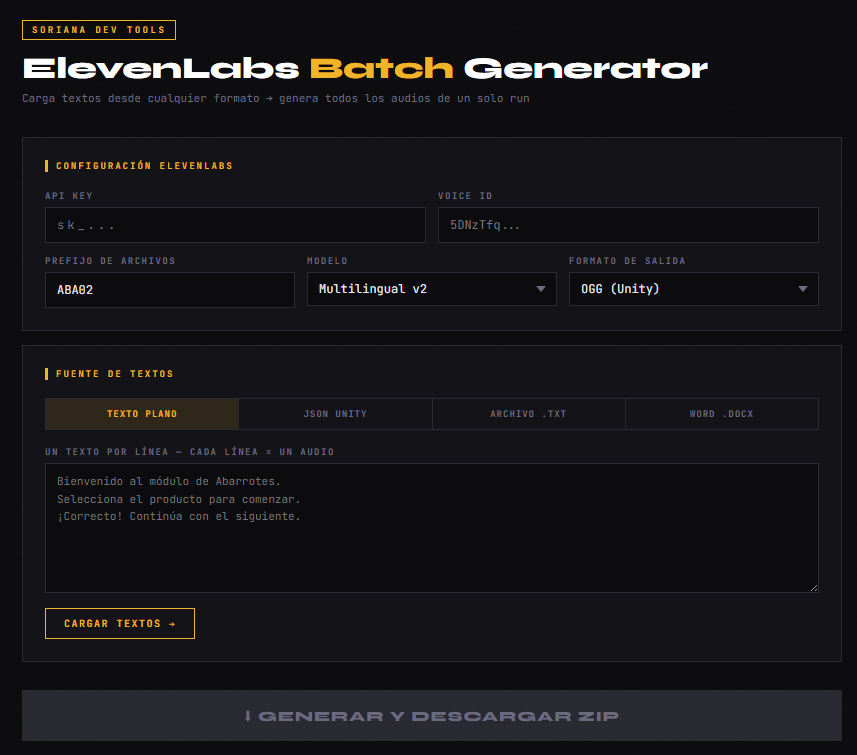Screen dimensions: 857x755
Task: Click the Prefijo de Archivos field with ABA02
Action: [x=169, y=290]
